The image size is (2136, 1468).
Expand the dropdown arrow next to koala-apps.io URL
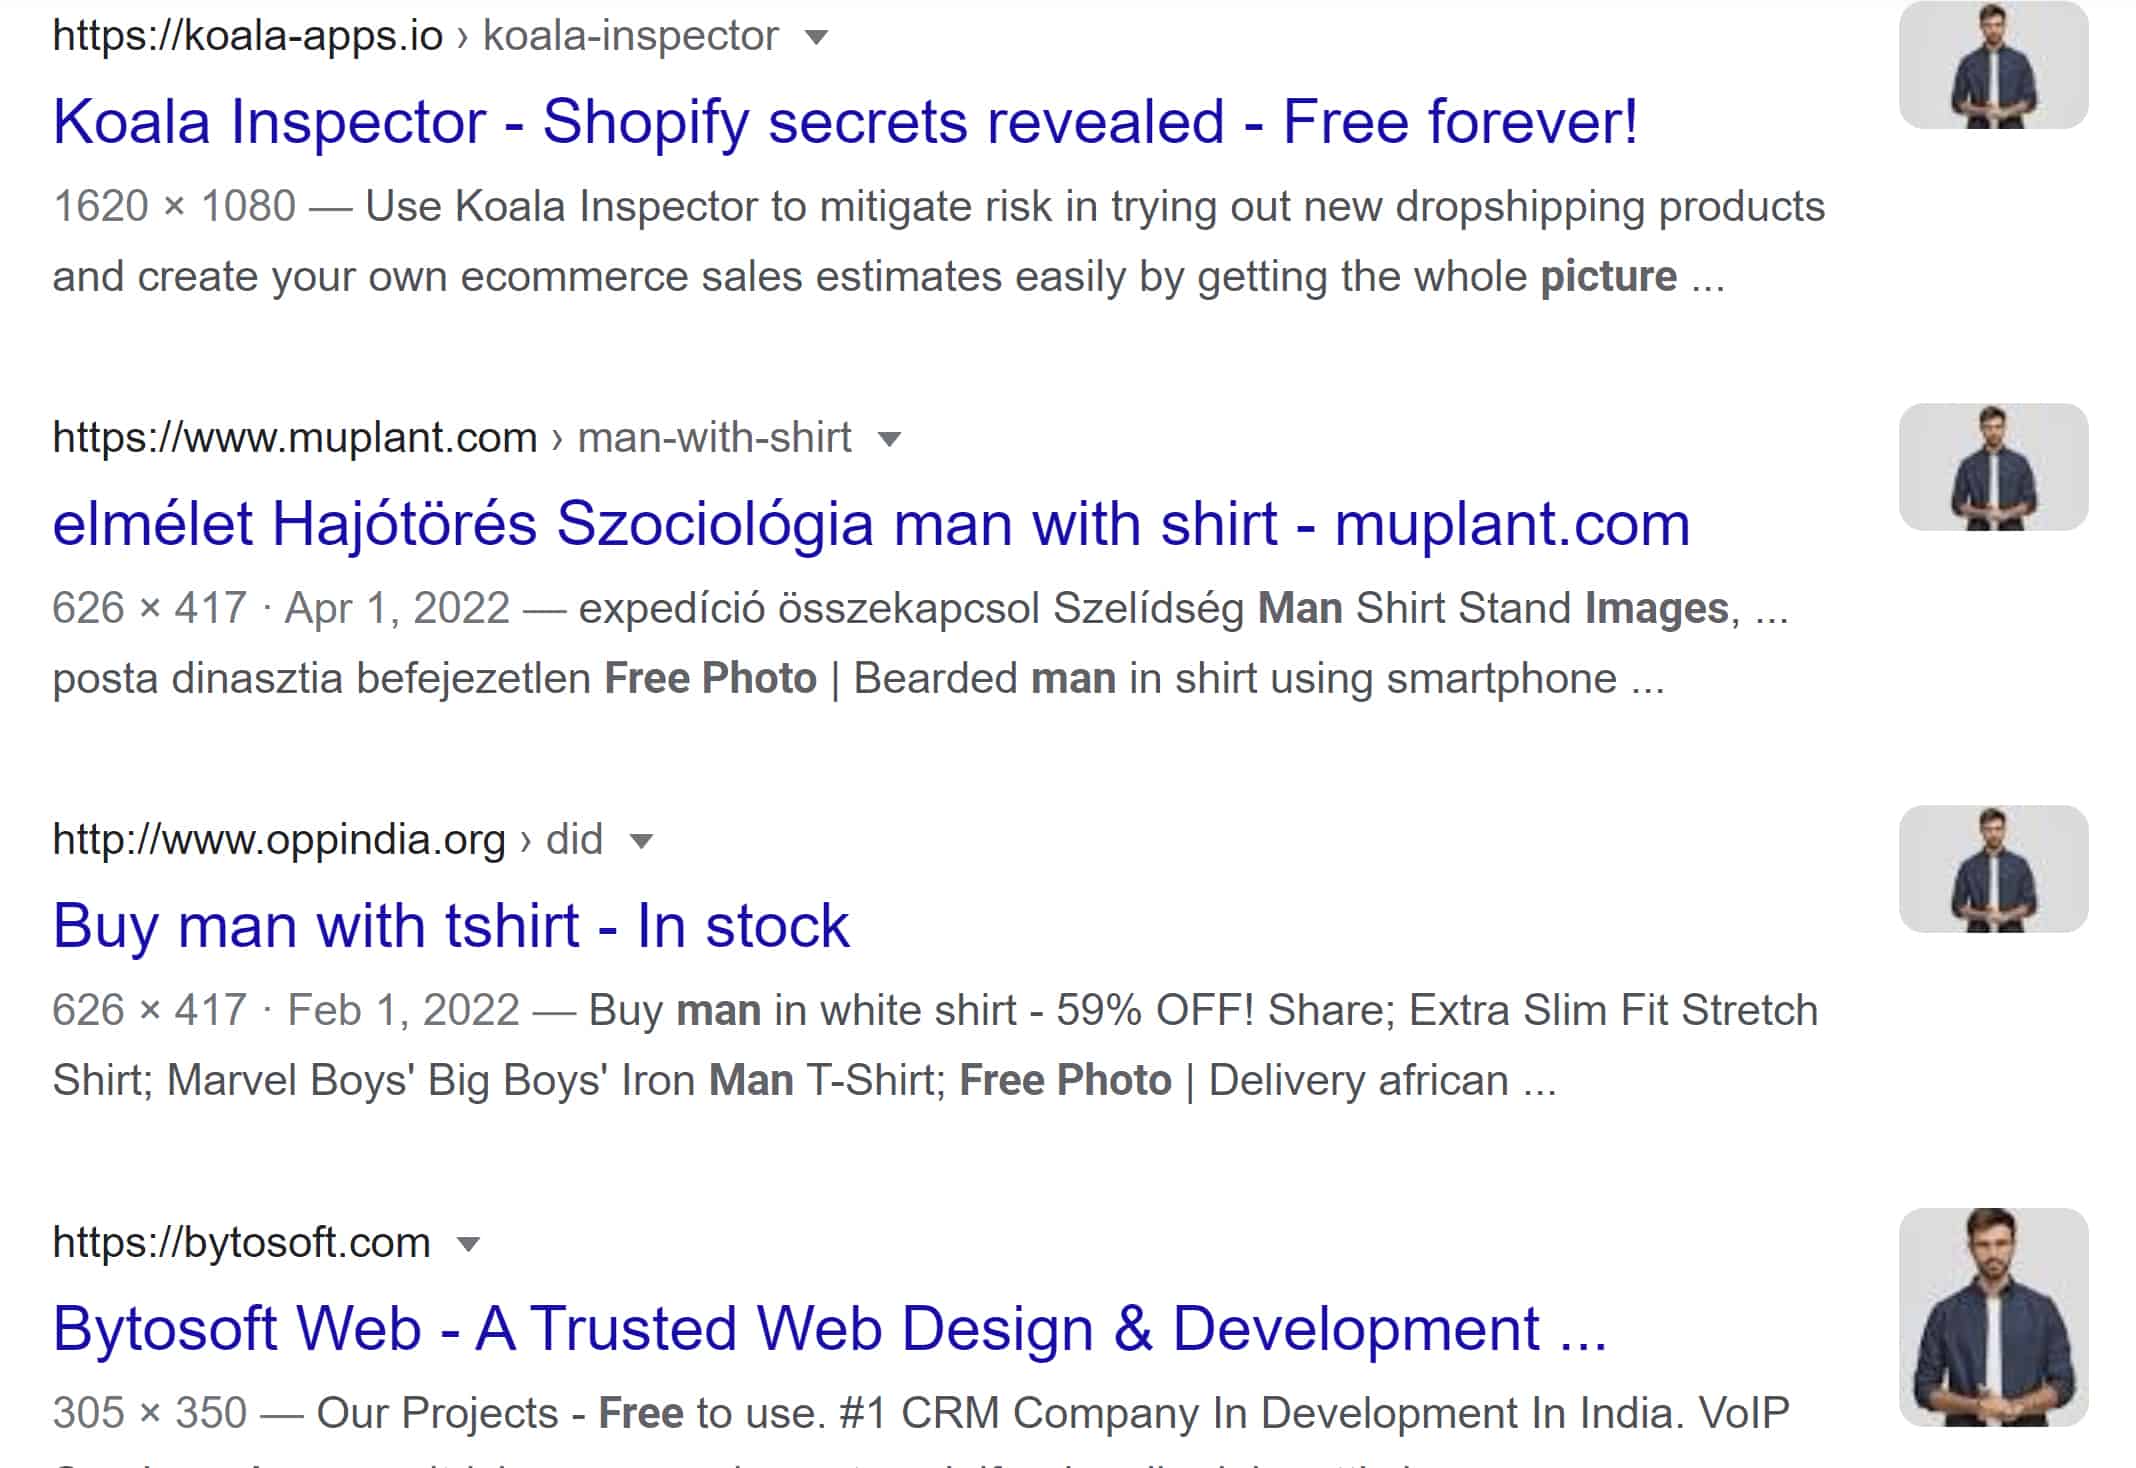[x=817, y=38]
